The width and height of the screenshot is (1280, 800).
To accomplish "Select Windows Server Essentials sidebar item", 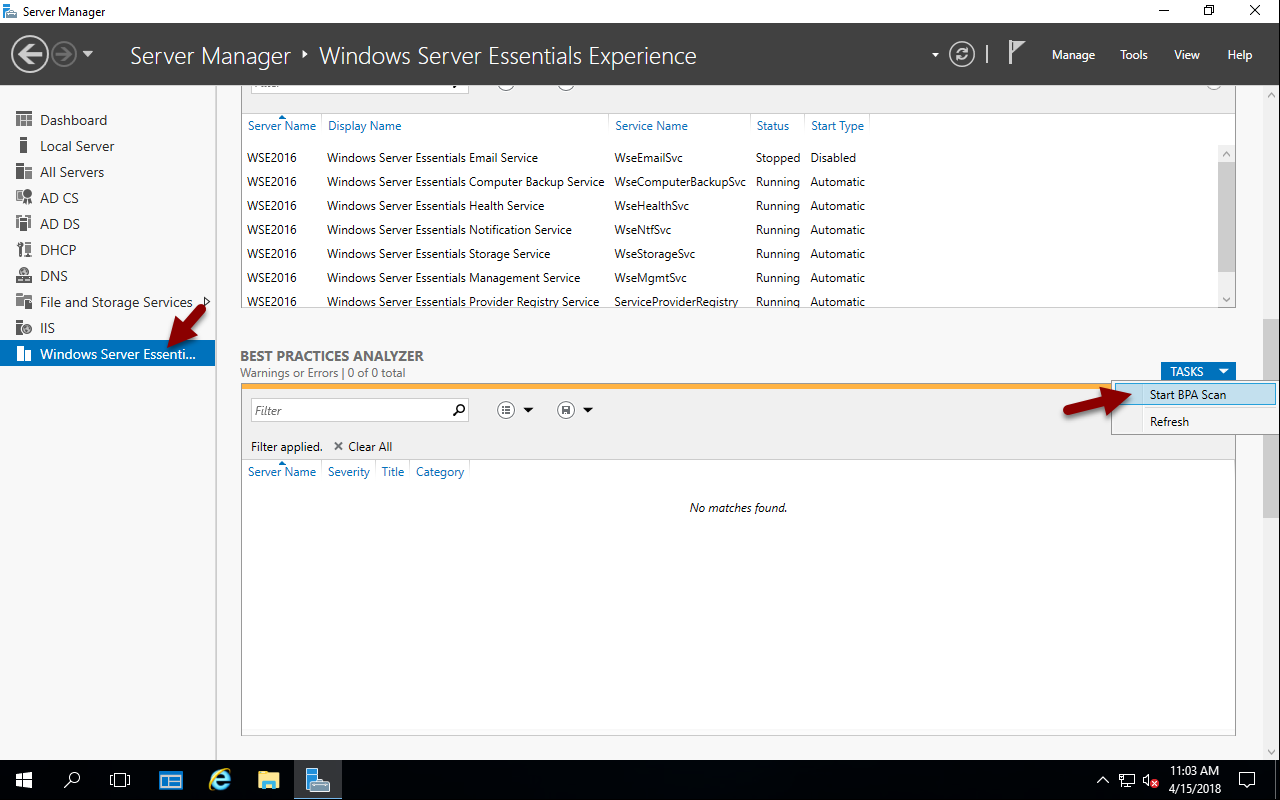I will click(x=108, y=354).
